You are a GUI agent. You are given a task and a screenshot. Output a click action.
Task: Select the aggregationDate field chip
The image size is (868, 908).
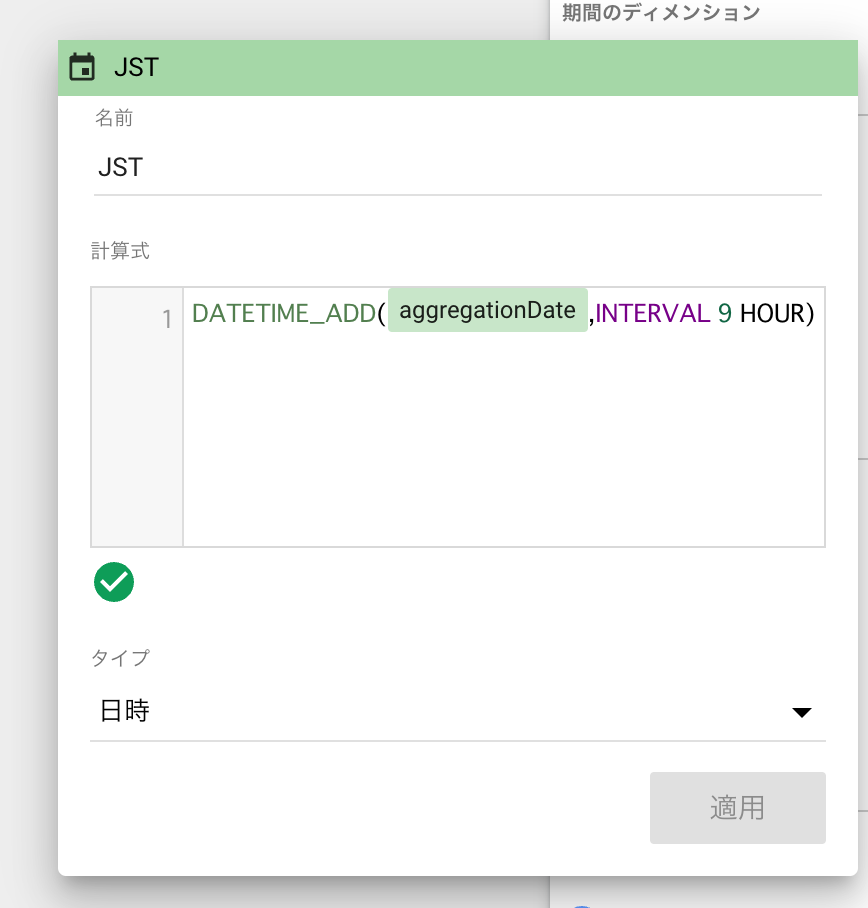[x=488, y=310]
